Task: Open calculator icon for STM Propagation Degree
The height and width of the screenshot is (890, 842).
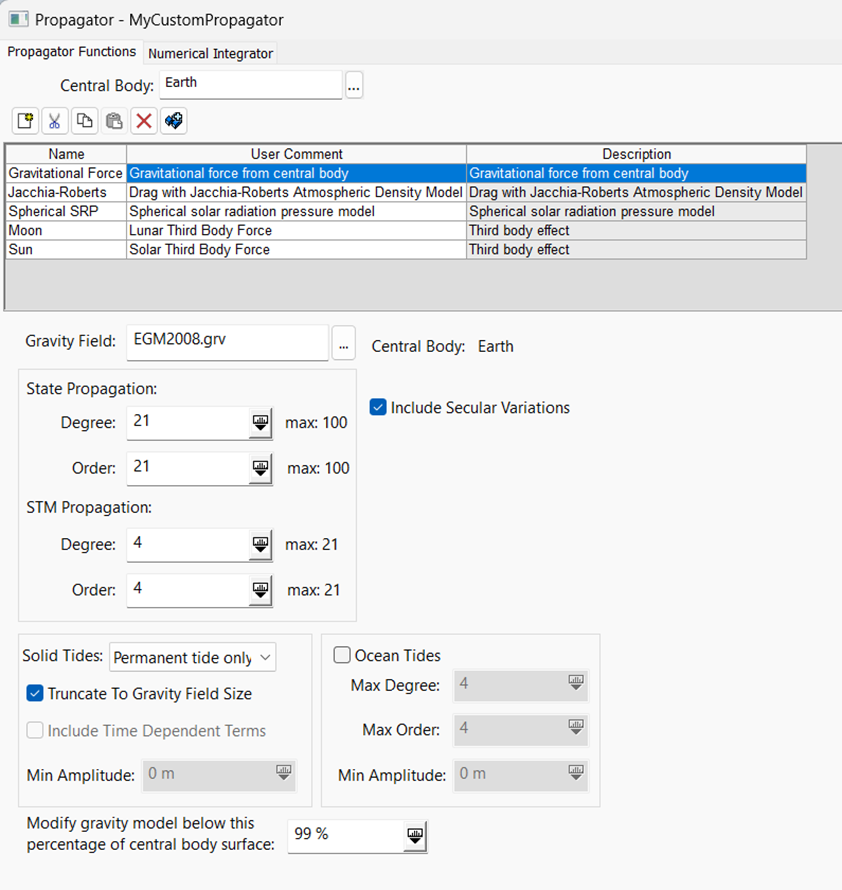Action: coord(261,544)
